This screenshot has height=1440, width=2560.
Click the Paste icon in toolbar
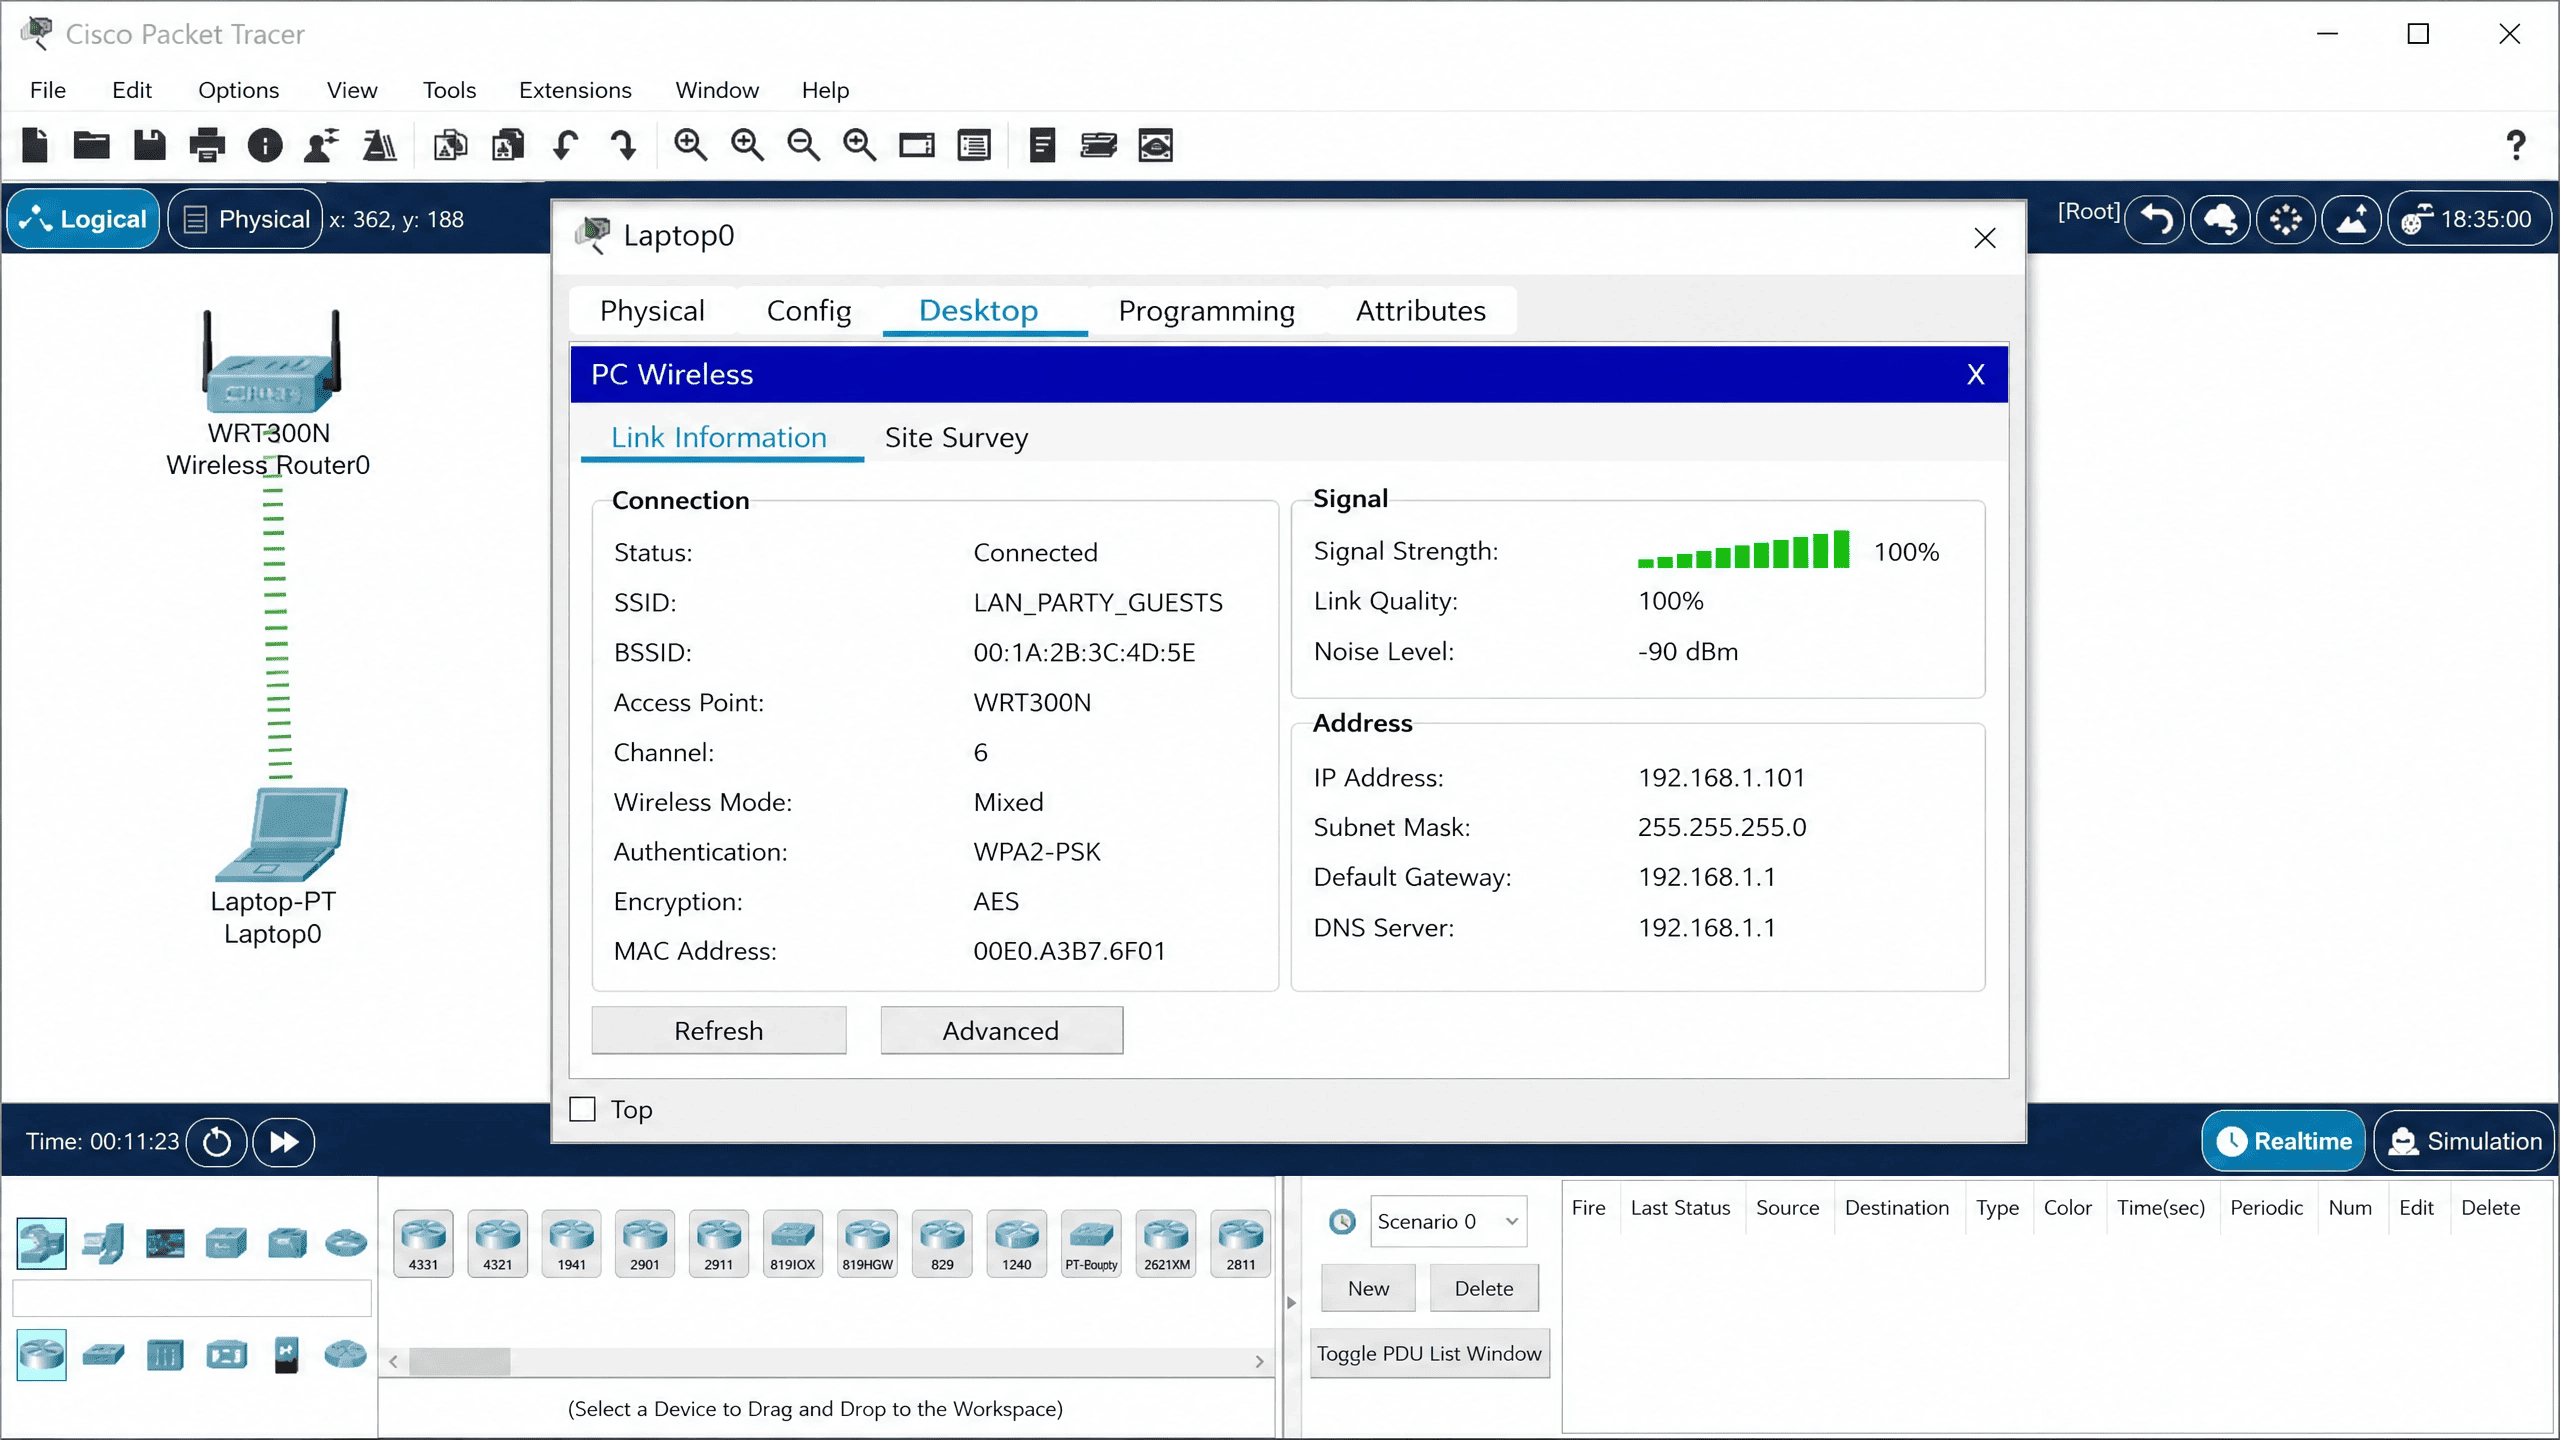pos(508,146)
